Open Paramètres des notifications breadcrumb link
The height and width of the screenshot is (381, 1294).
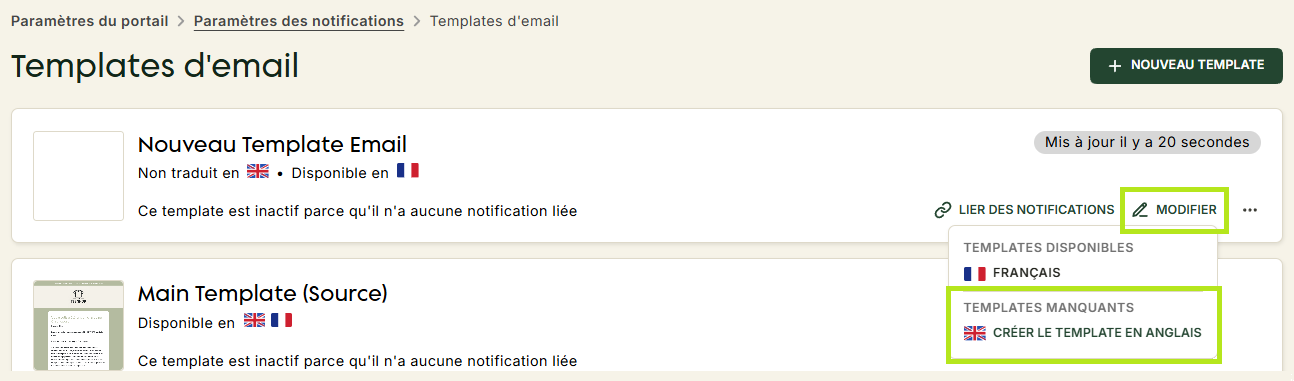pos(299,20)
